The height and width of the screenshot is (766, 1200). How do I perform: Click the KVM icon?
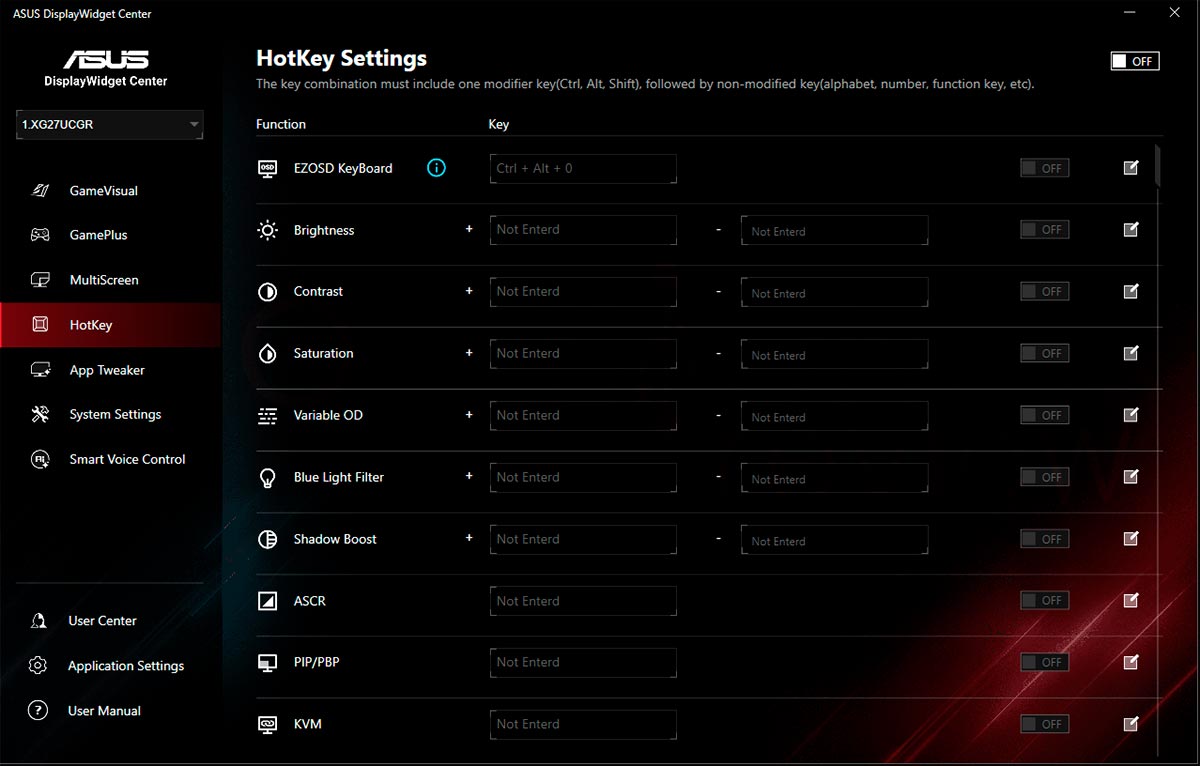pyautogui.click(x=267, y=724)
